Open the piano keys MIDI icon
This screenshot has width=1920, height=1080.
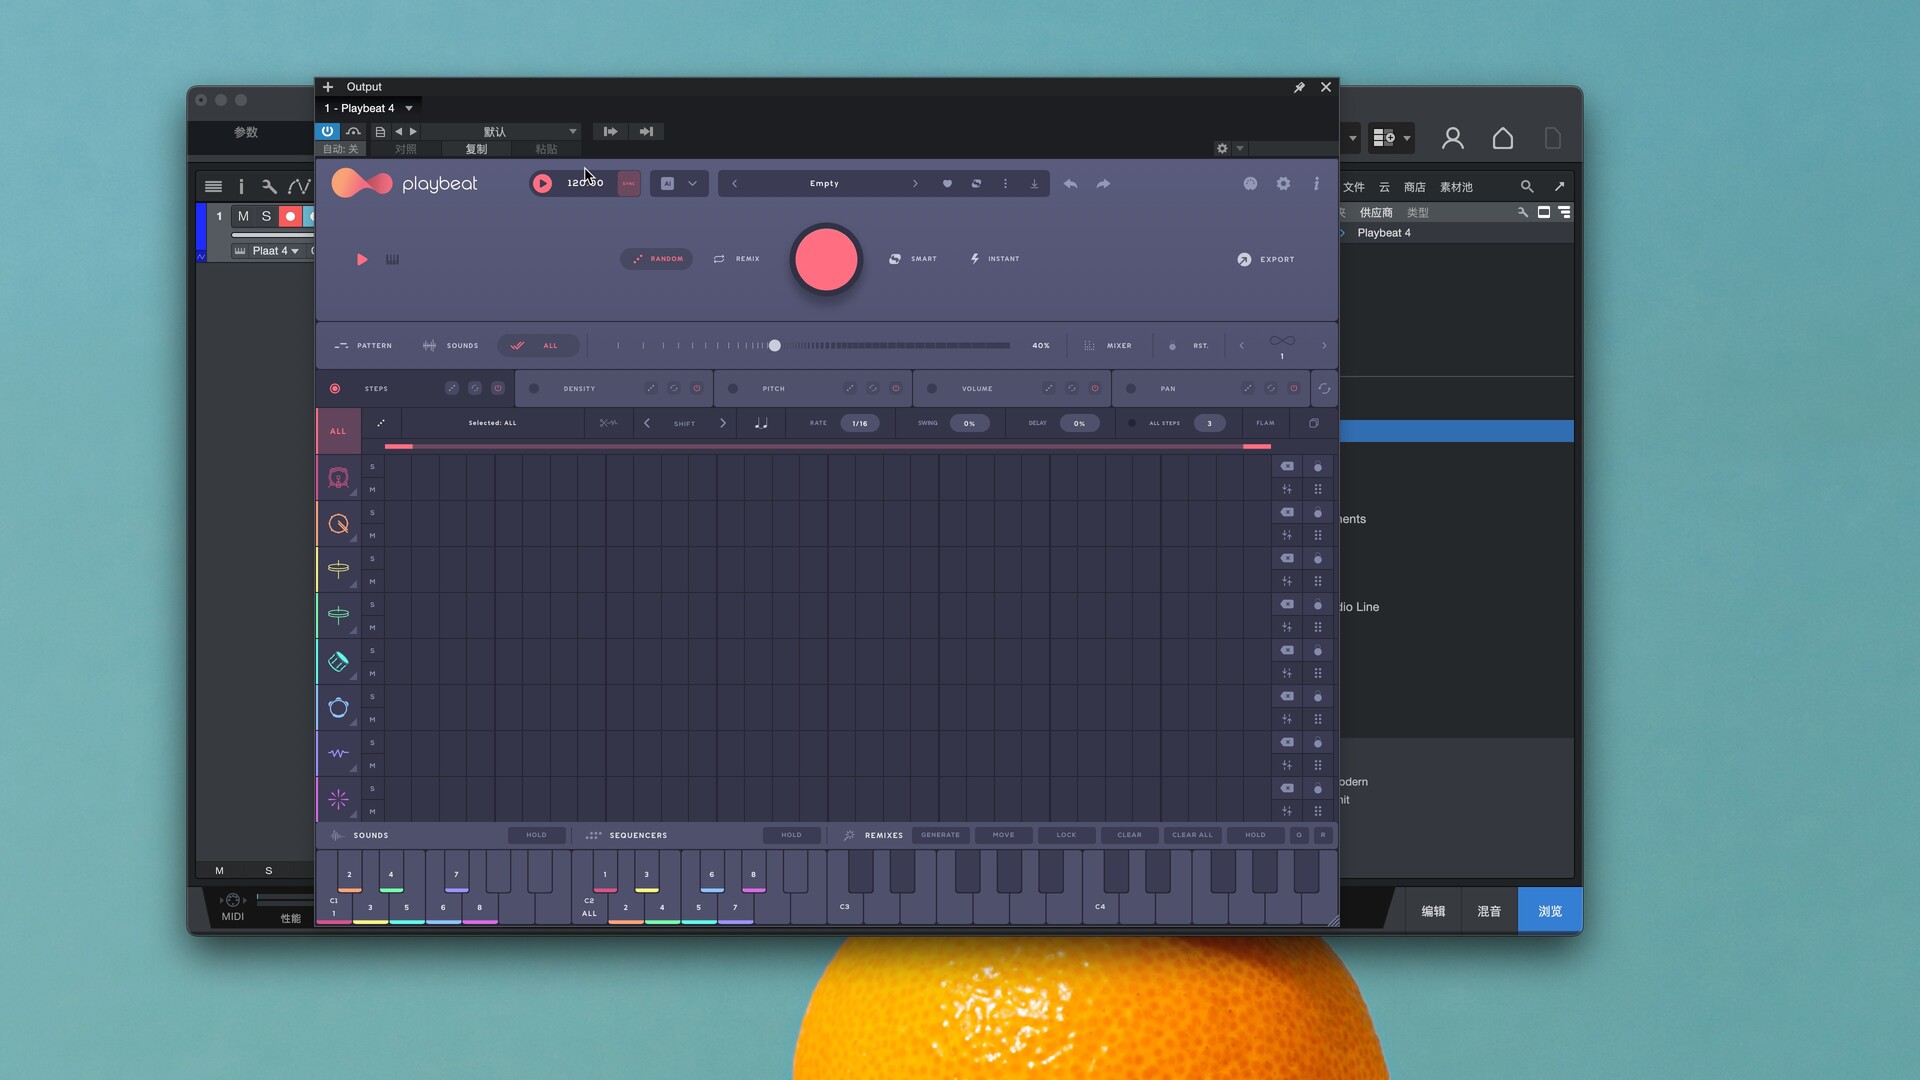(x=392, y=259)
